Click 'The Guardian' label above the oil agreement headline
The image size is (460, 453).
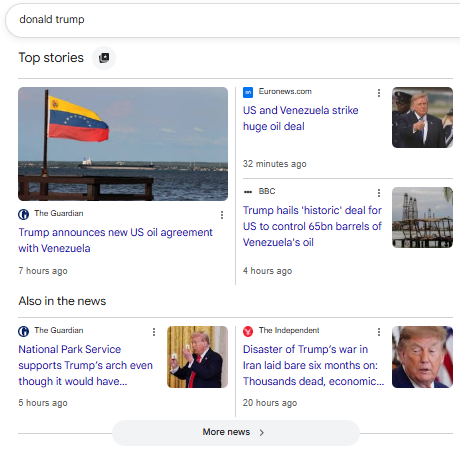(x=59, y=213)
